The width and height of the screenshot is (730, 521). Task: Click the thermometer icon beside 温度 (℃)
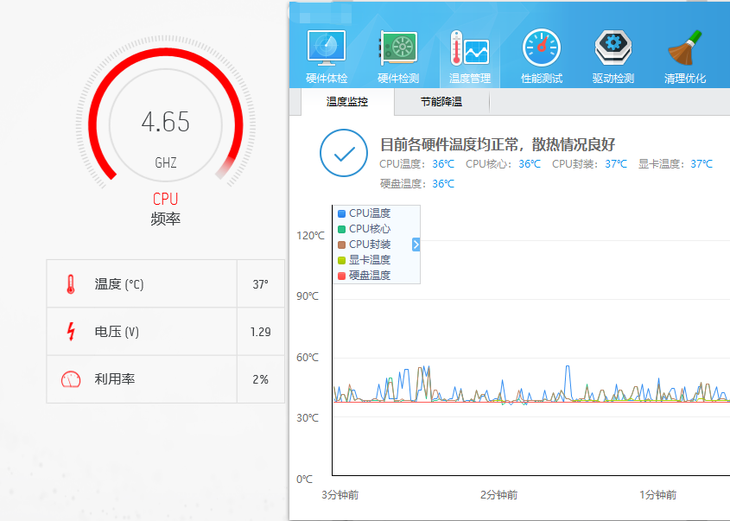(x=70, y=284)
